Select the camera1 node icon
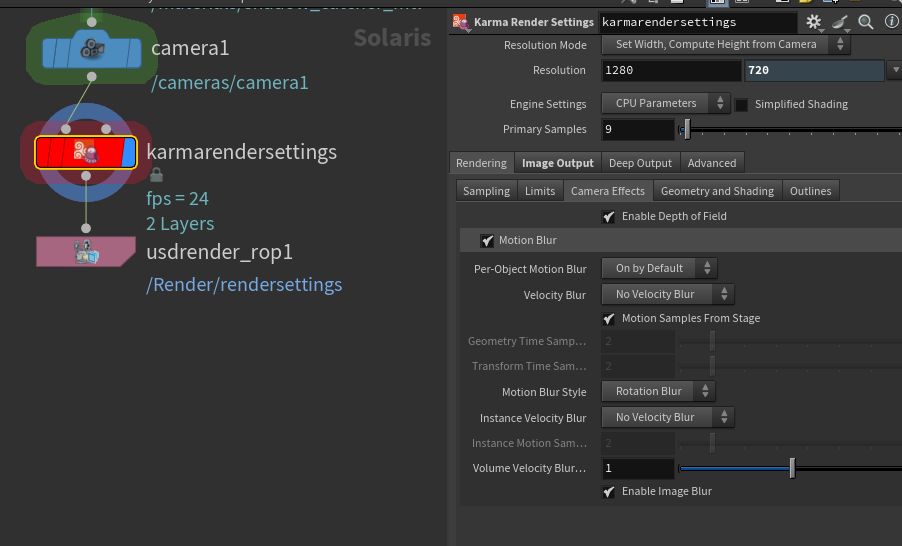The image size is (902, 546). click(91, 46)
